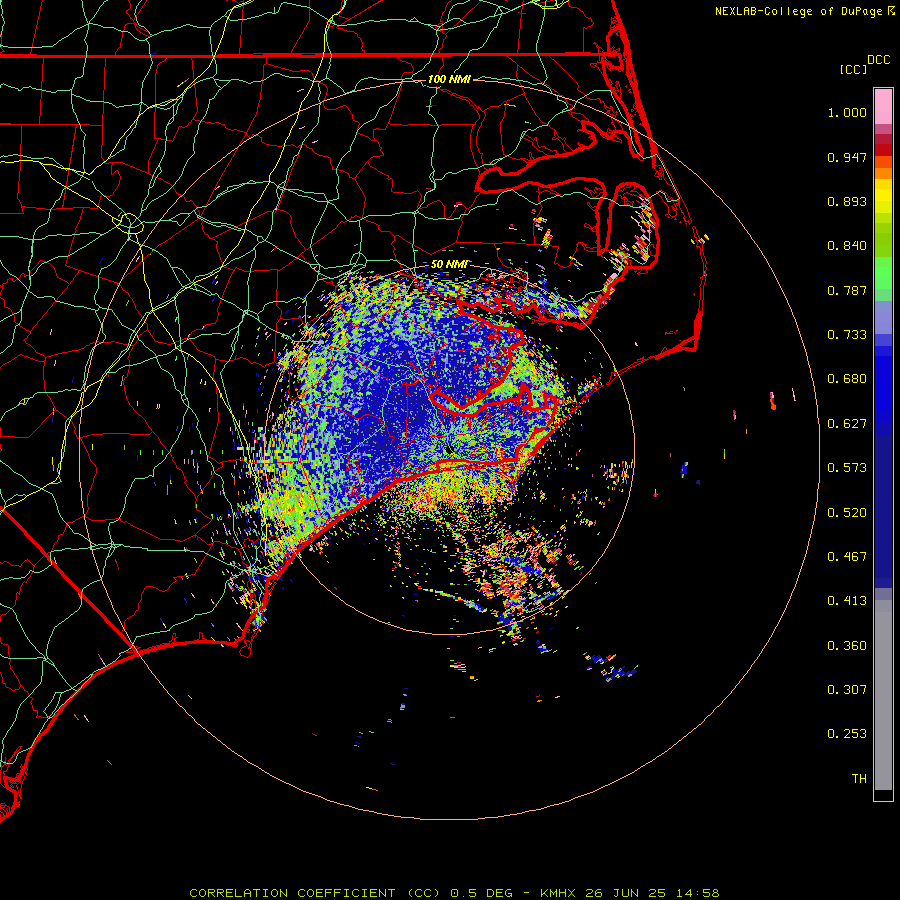Screen dimensions: 900x900
Task: Select the 0.733 legend value
Action: click(847, 335)
